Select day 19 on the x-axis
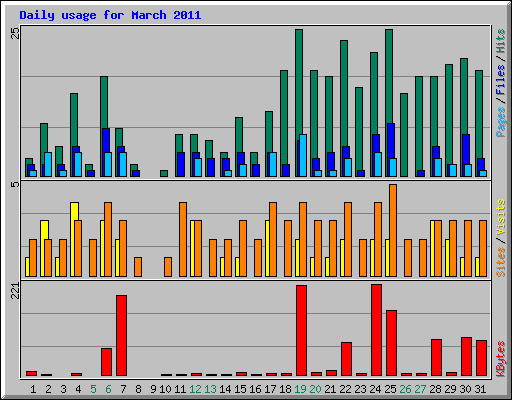The height and width of the screenshot is (400, 512). (300, 389)
